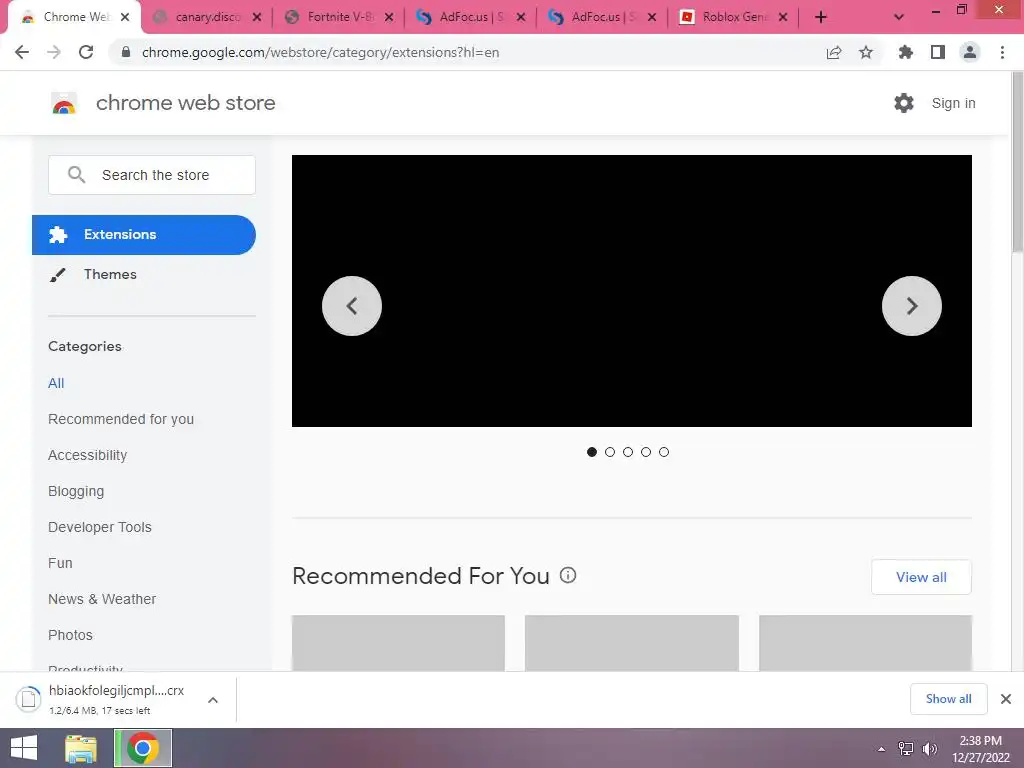
Task: Choose the News & Weather category
Action: click(x=102, y=599)
